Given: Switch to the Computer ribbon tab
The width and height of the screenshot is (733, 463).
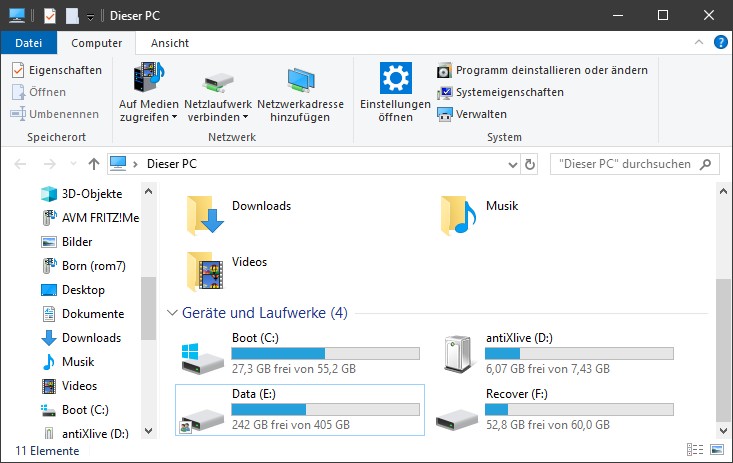Looking at the screenshot, I should [x=96, y=43].
